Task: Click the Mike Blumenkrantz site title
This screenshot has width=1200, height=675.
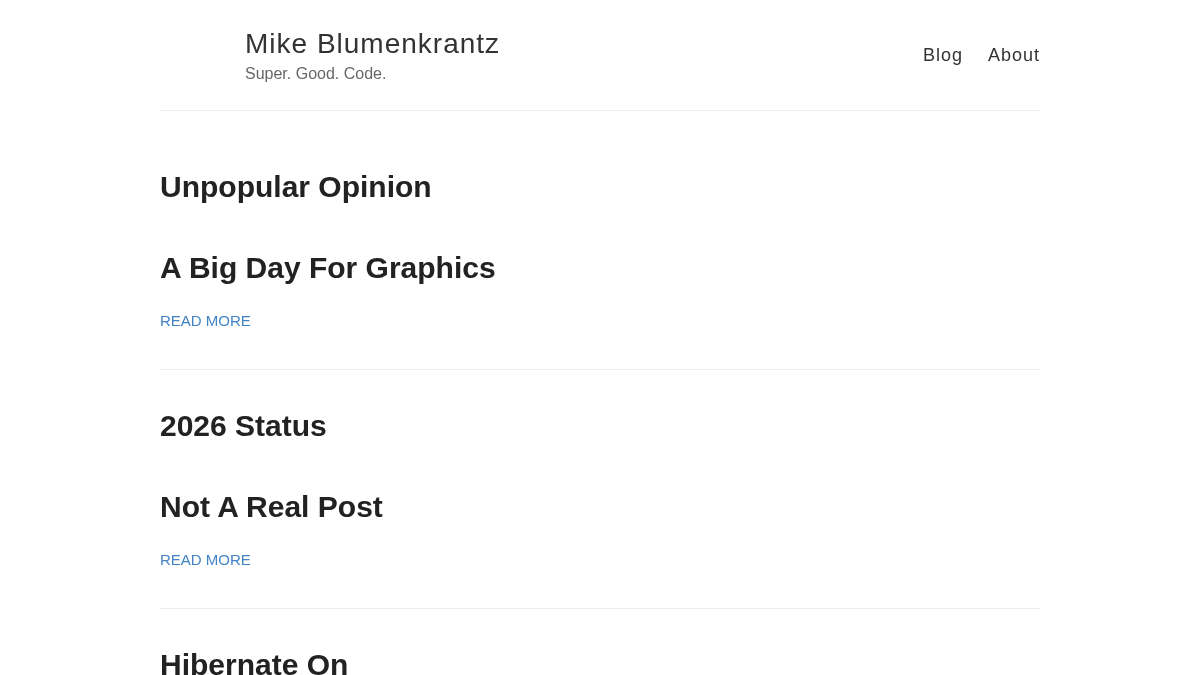Action: coord(372,44)
